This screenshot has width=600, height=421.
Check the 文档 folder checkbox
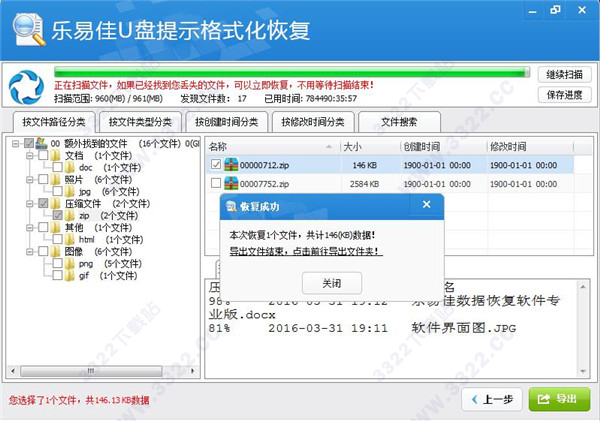pyautogui.click(x=43, y=155)
